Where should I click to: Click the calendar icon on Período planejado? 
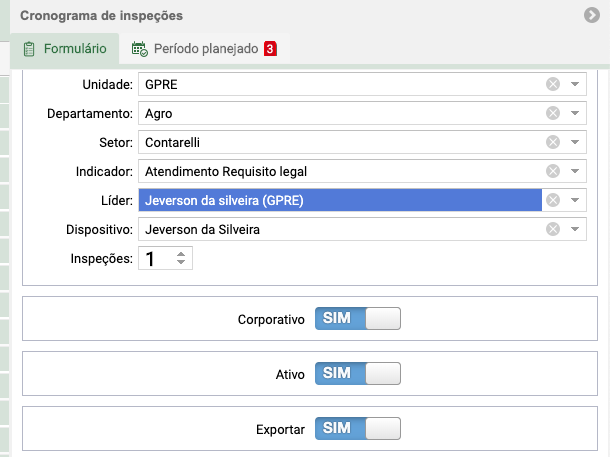click(139, 49)
